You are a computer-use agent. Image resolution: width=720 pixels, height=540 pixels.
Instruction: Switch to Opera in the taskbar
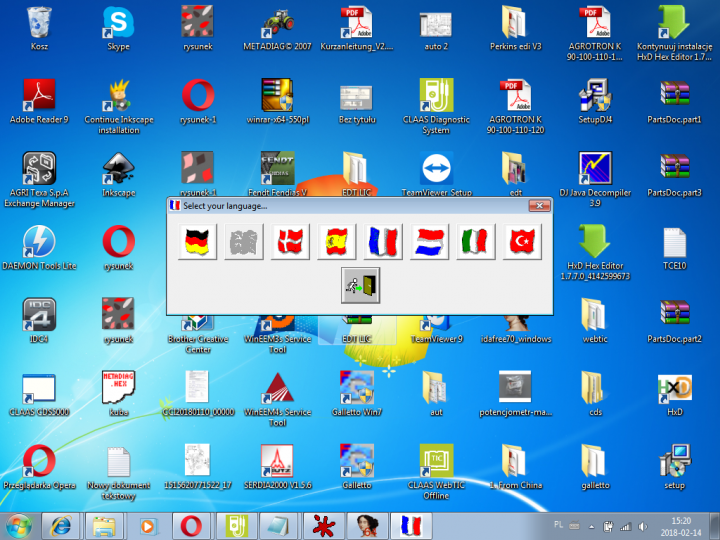(x=190, y=524)
